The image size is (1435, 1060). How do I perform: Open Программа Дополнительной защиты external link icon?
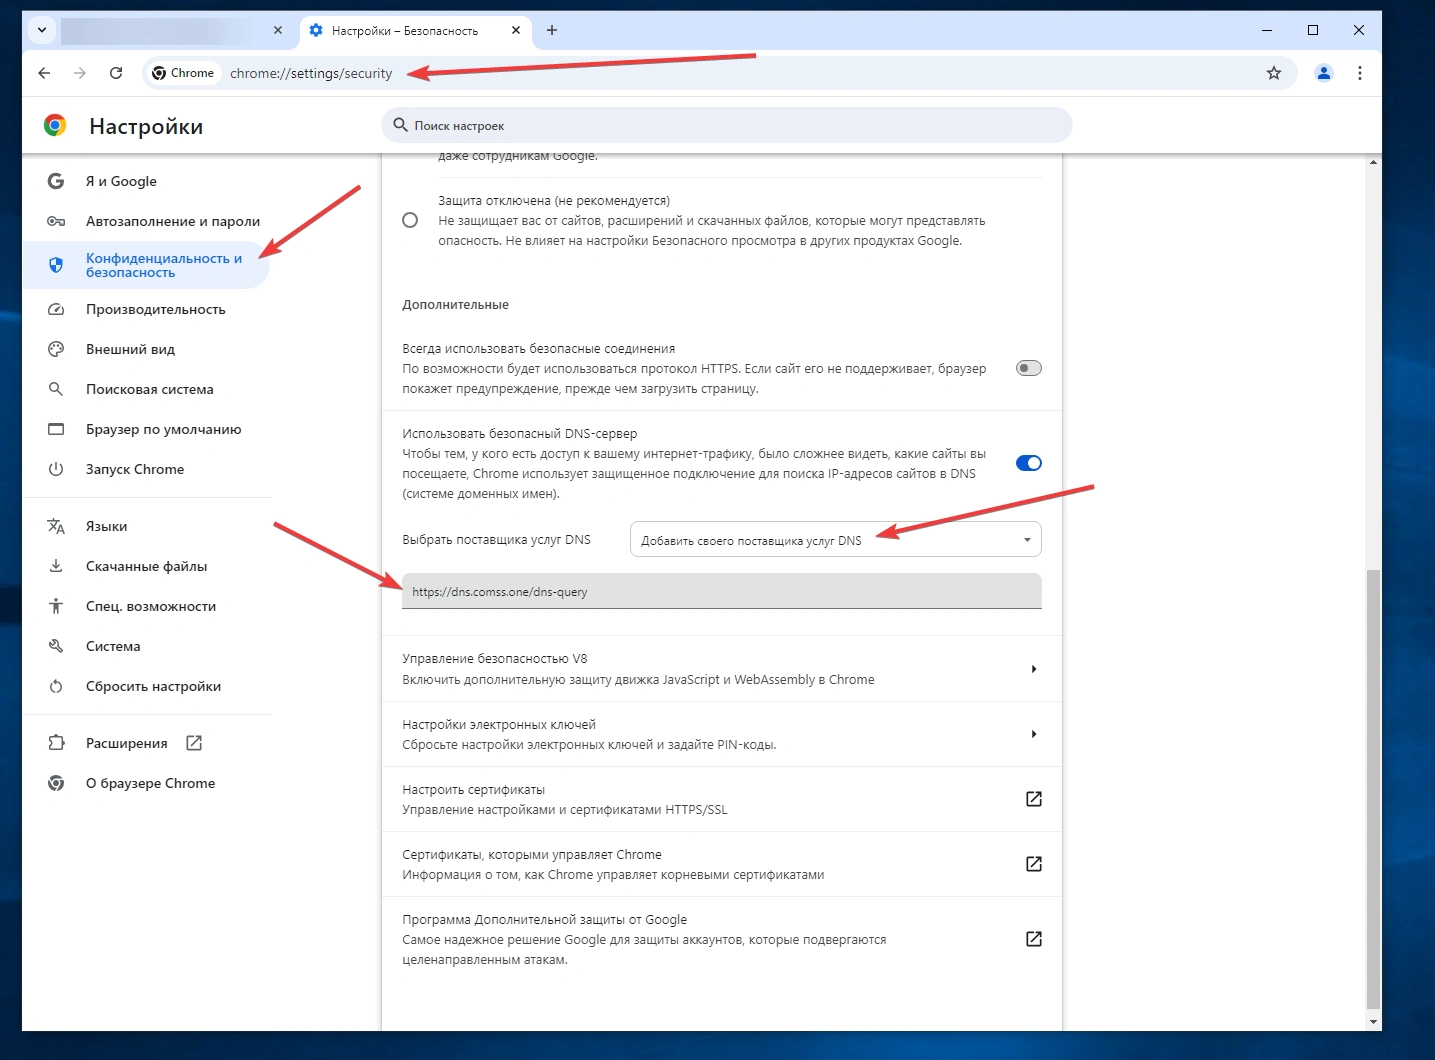click(x=1034, y=939)
